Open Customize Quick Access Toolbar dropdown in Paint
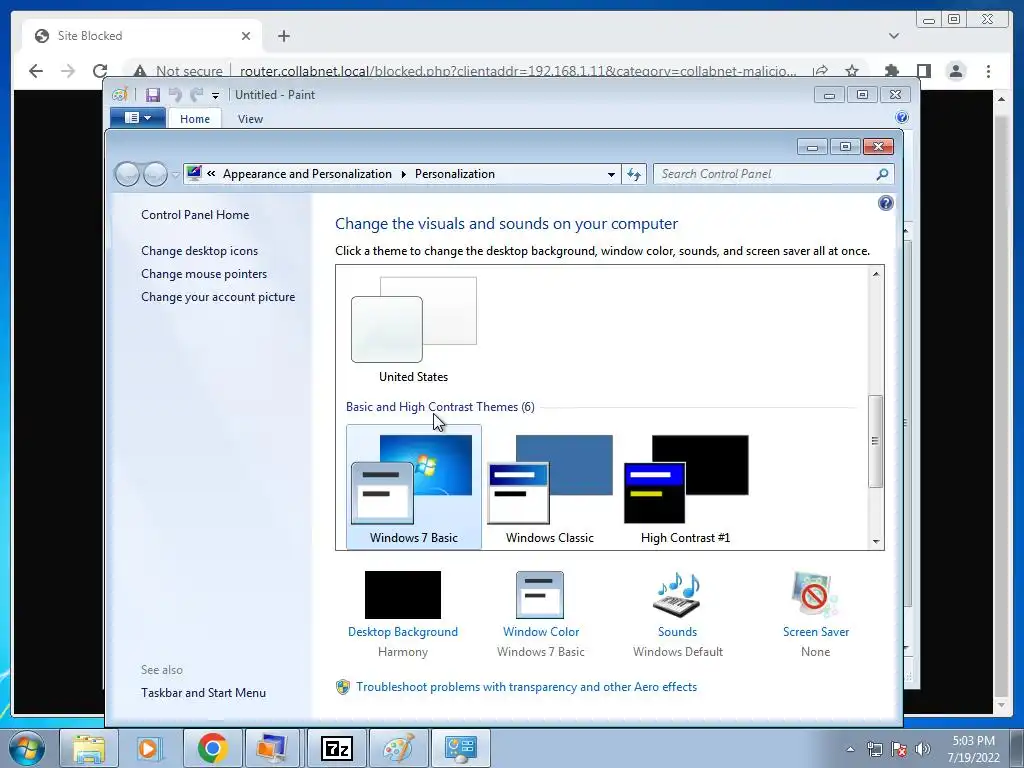The image size is (1024, 768). click(215, 96)
